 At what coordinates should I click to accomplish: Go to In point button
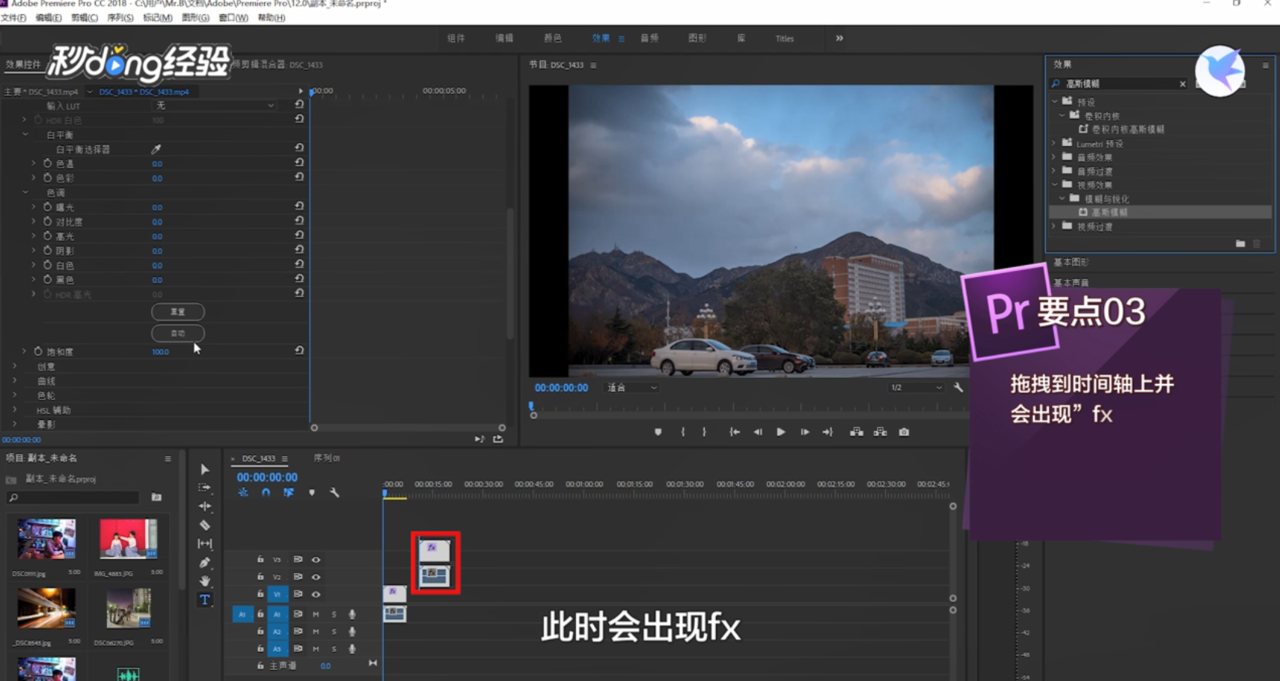coord(735,432)
